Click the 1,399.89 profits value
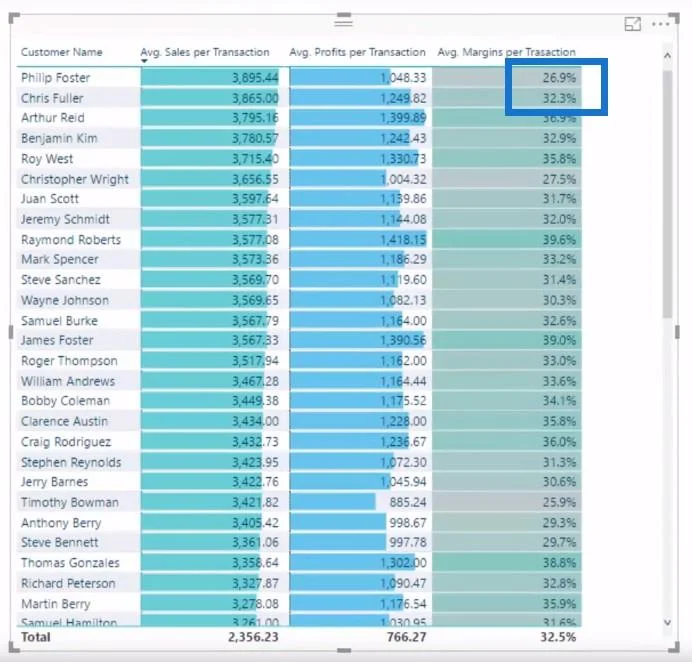 click(x=403, y=118)
